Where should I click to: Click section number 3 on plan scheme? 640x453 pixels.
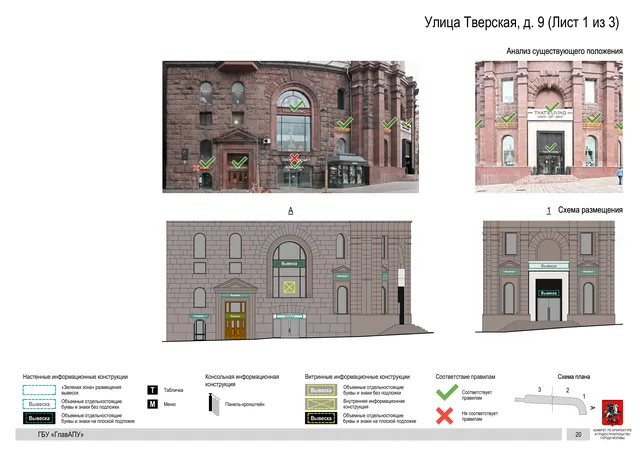tap(539, 390)
